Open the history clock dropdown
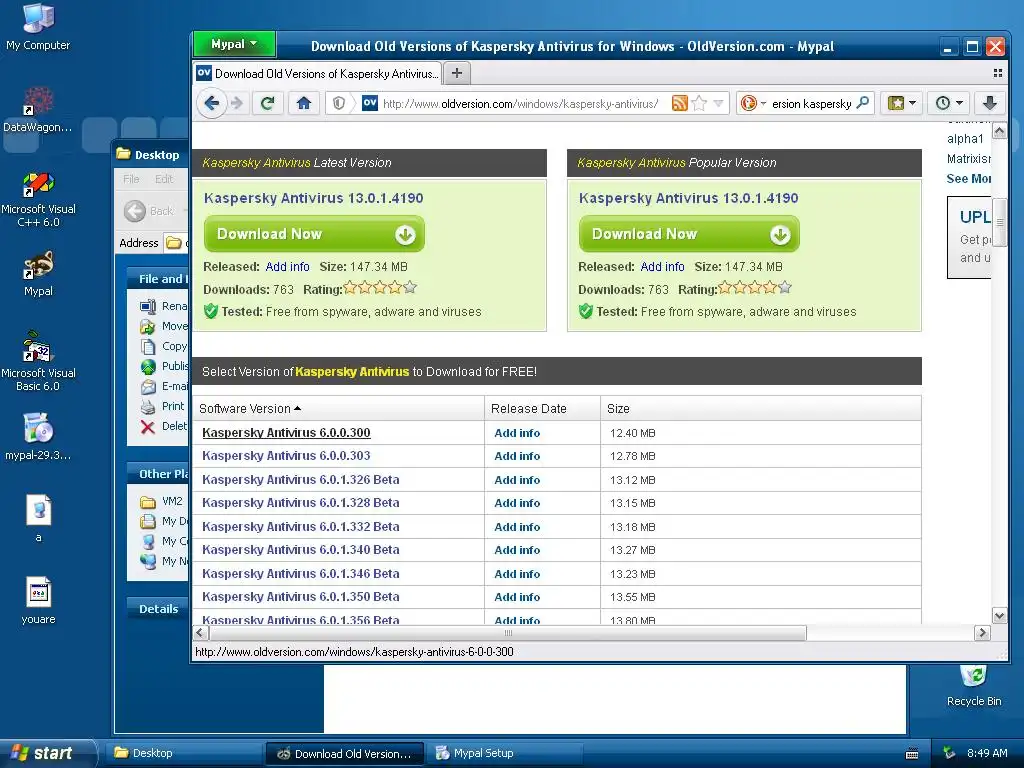This screenshot has height=768, width=1024. (x=949, y=103)
